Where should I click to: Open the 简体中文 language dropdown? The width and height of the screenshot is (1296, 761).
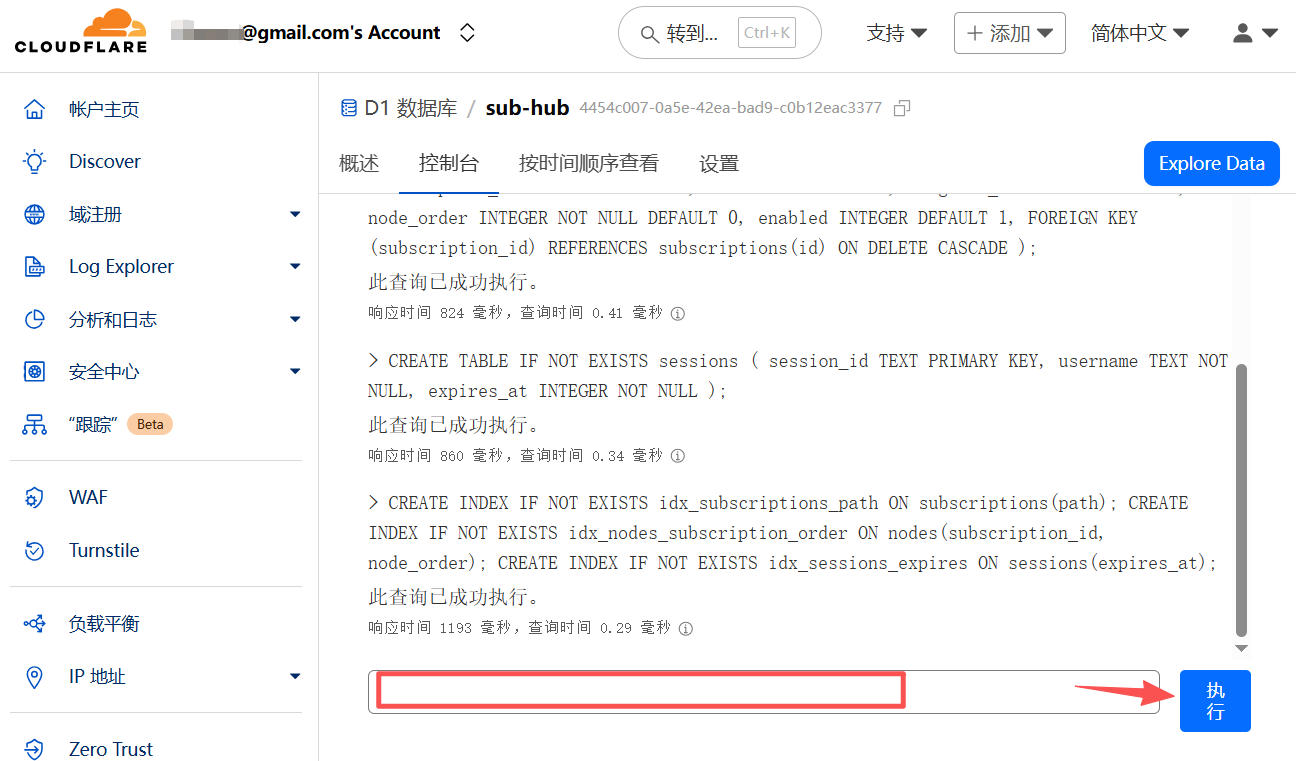click(1139, 33)
